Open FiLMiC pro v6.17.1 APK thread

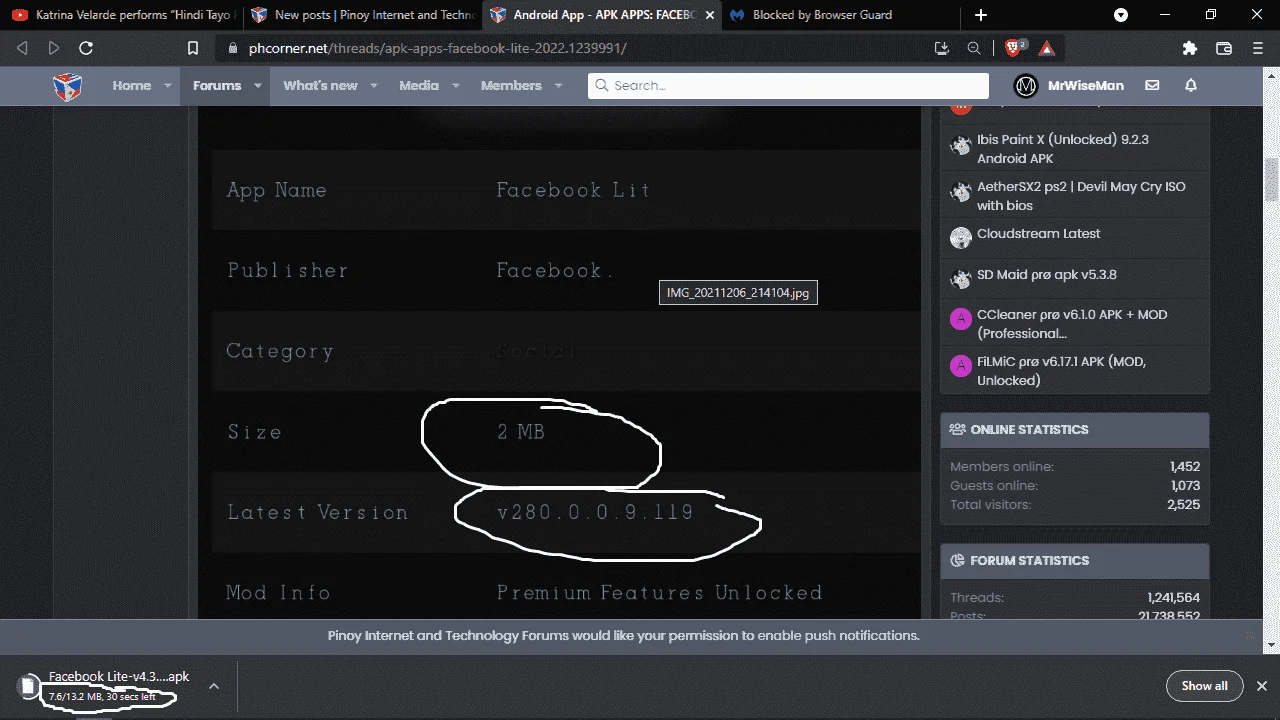coord(1061,371)
